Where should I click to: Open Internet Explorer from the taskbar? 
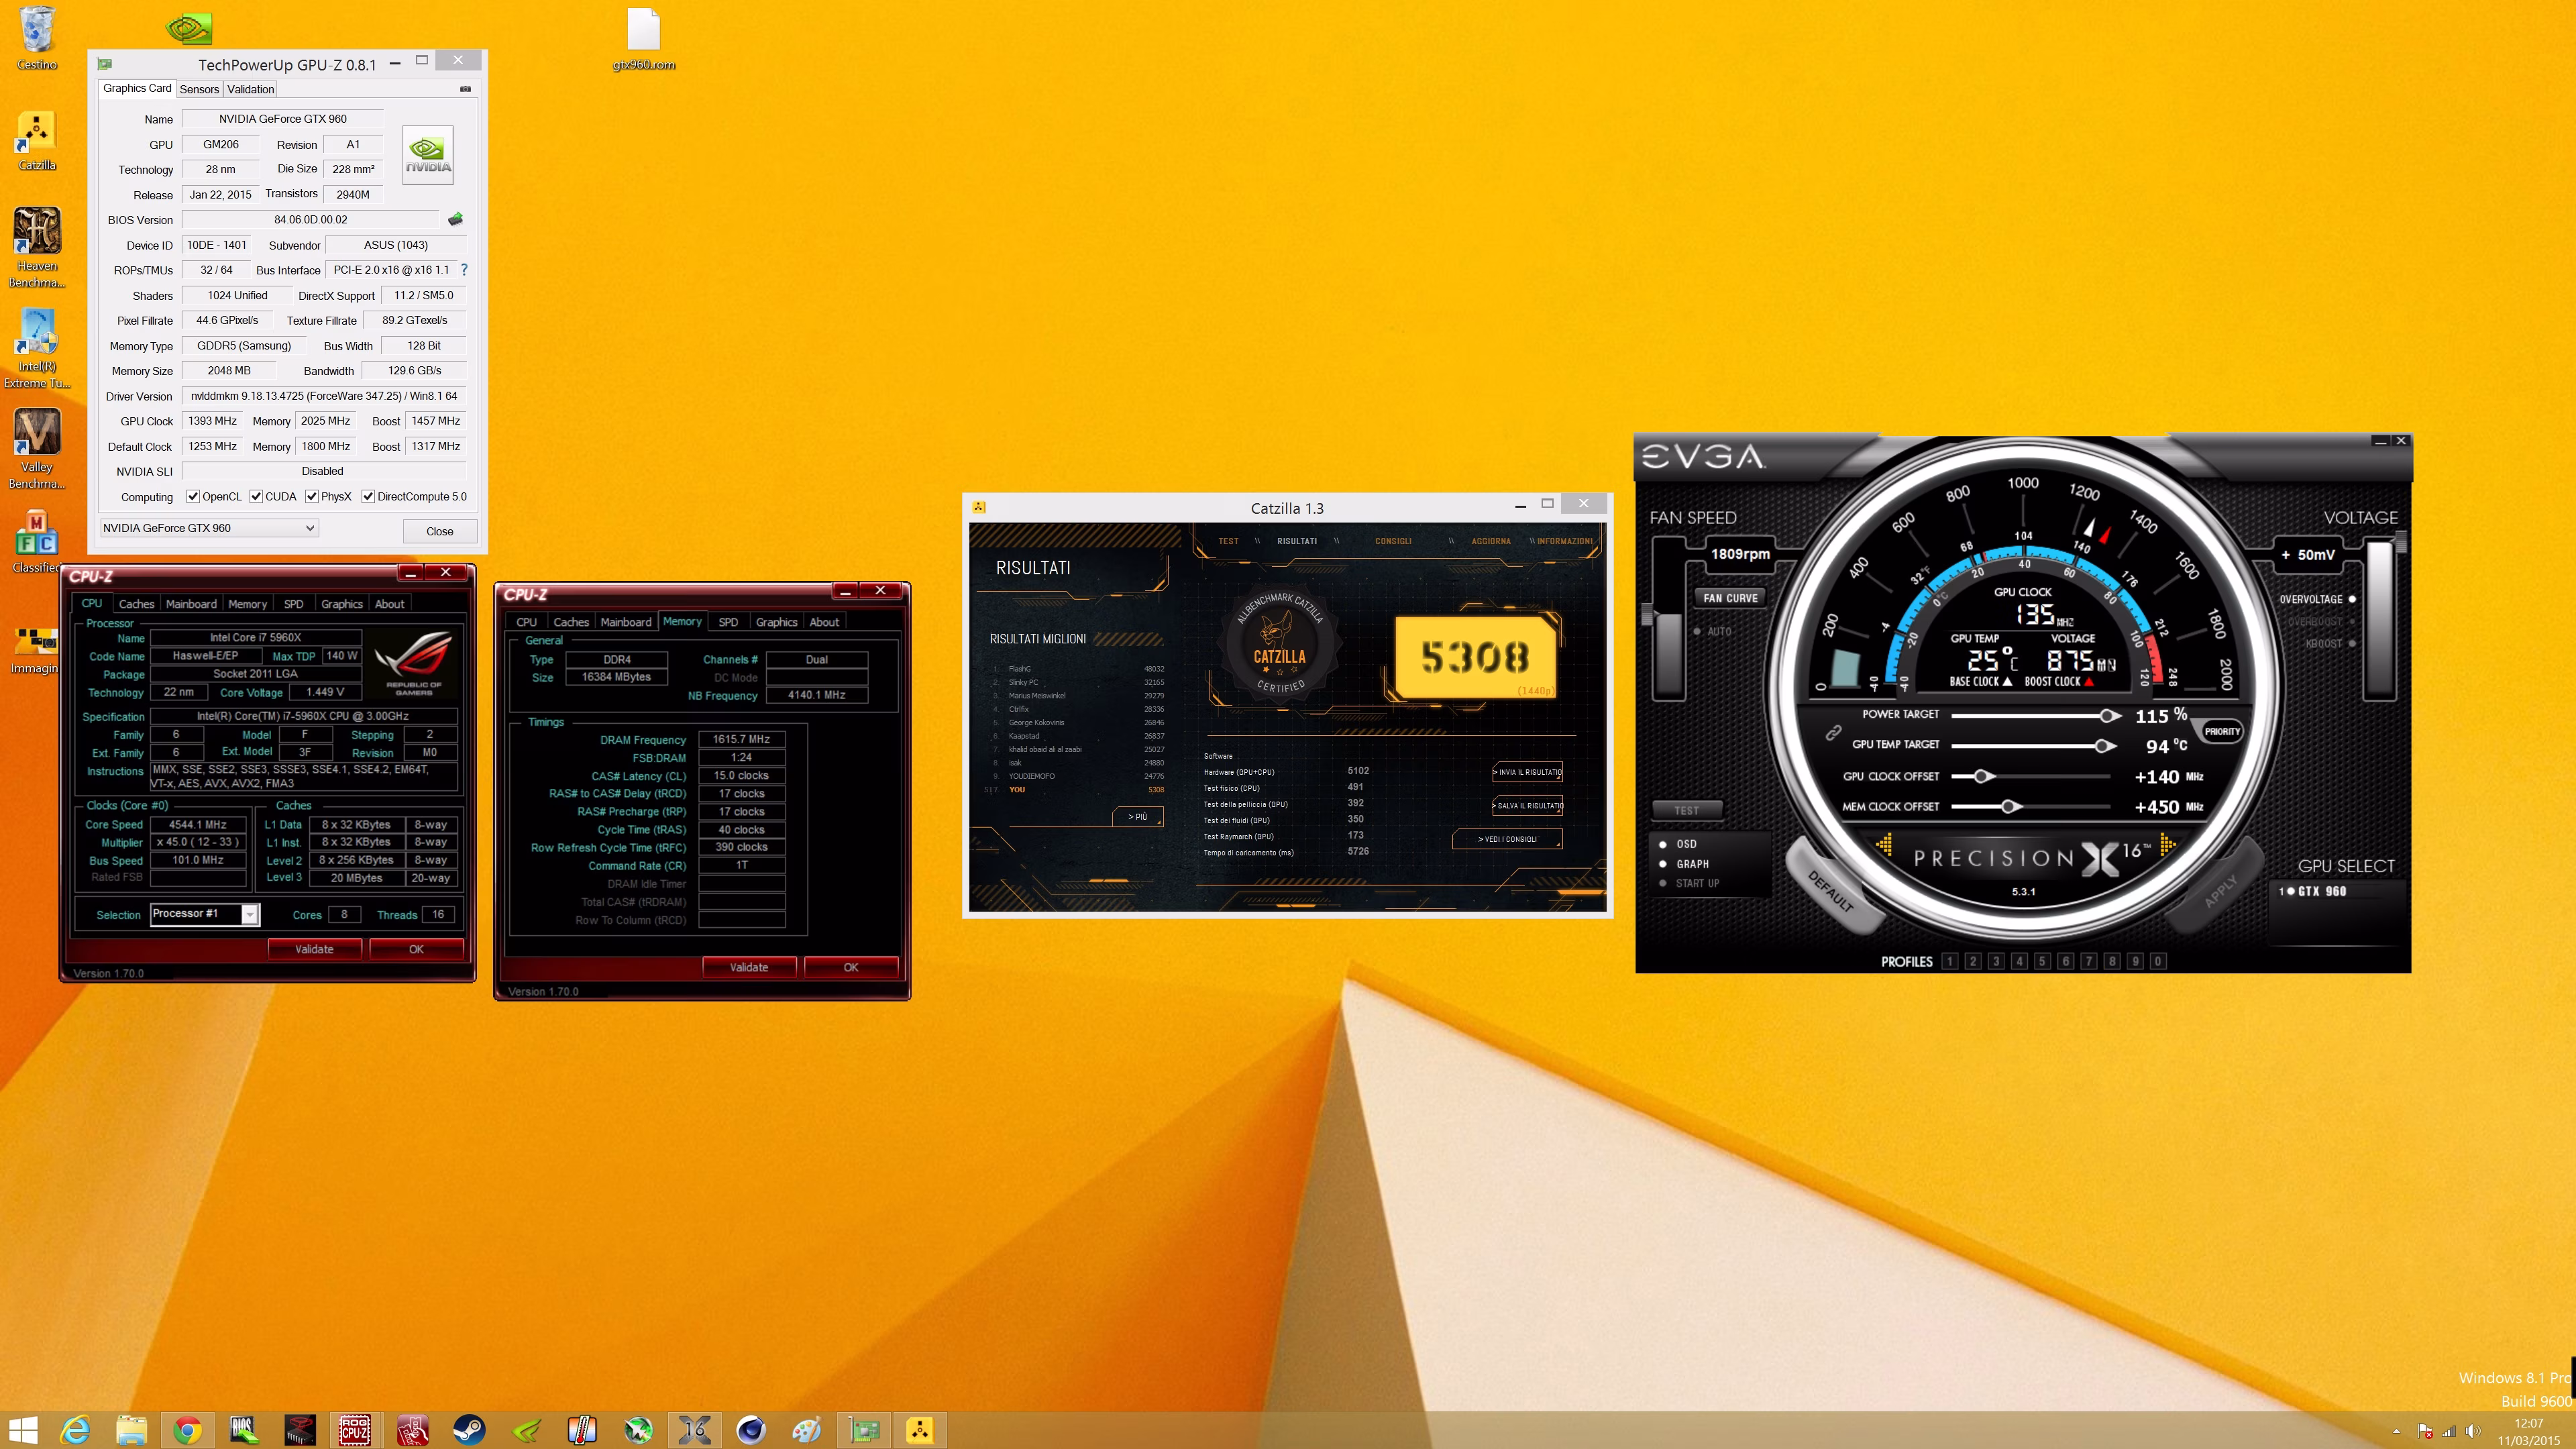point(76,1430)
